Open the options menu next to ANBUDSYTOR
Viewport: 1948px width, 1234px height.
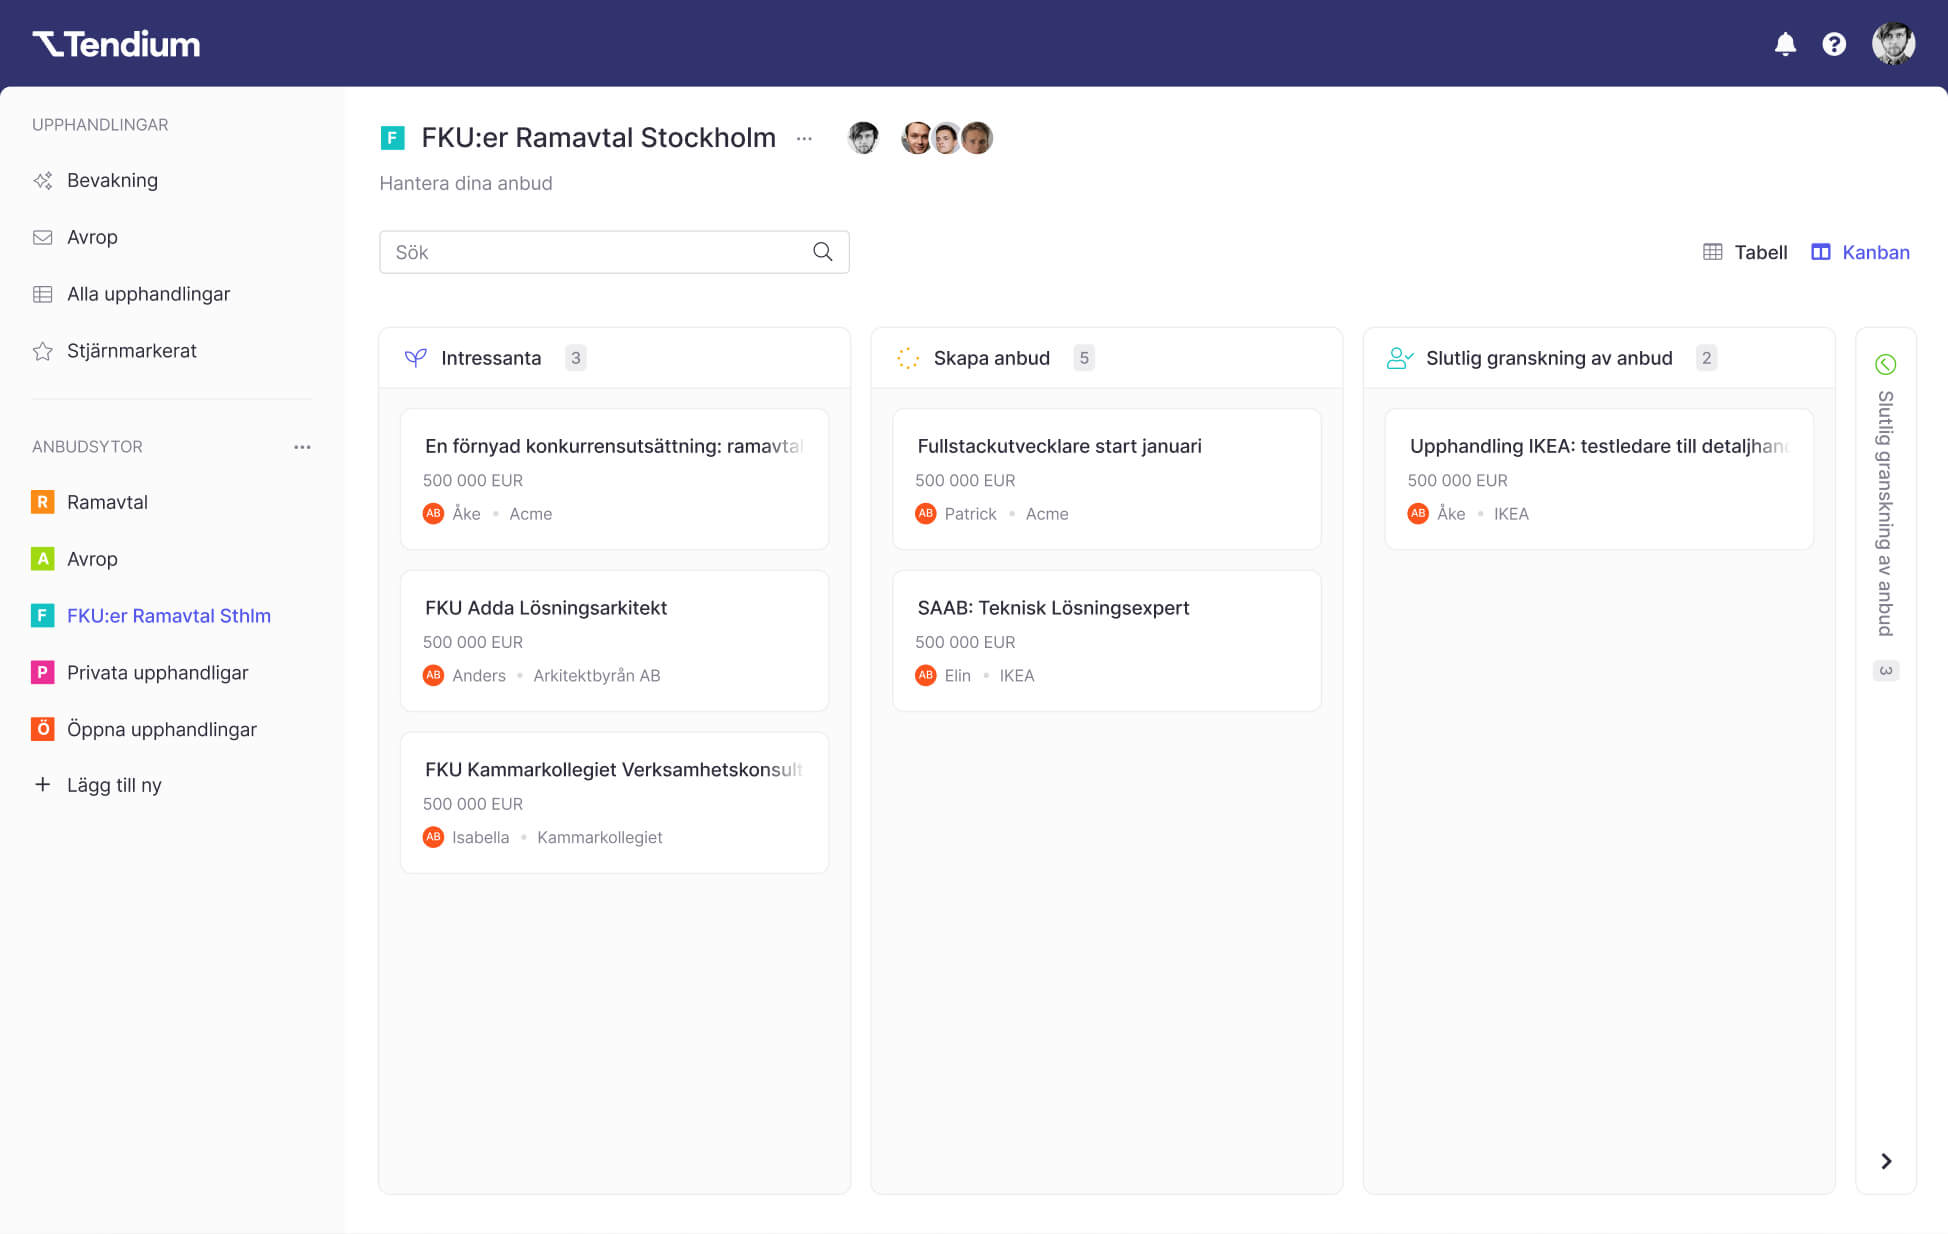pyautogui.click(x=303, y=446)
